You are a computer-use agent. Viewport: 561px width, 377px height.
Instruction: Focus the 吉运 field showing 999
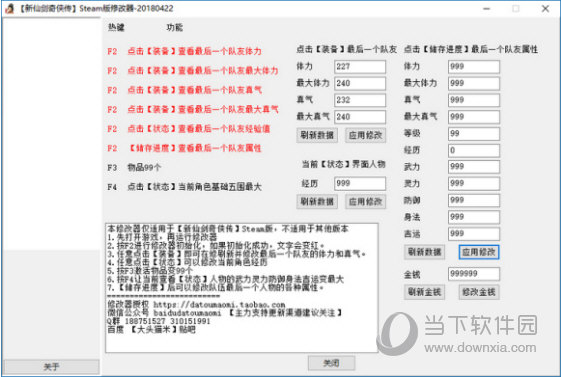click(474, 234)
